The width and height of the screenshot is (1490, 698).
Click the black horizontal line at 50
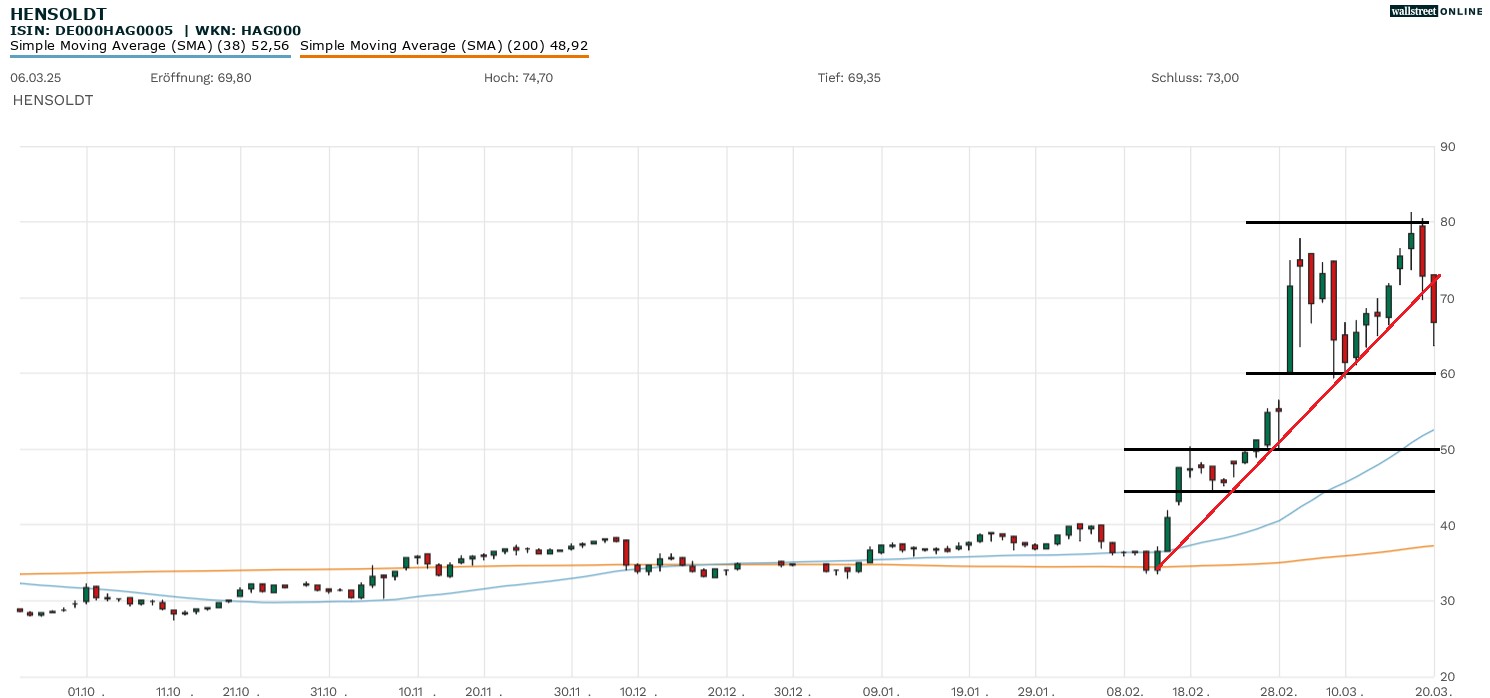tap(1281, 449)
